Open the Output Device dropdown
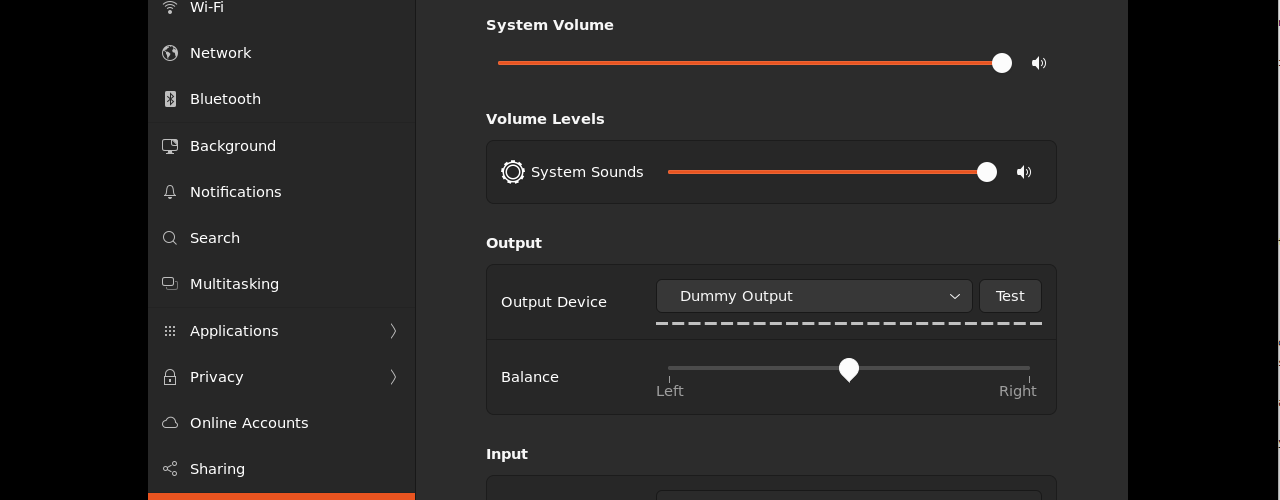 814,296
